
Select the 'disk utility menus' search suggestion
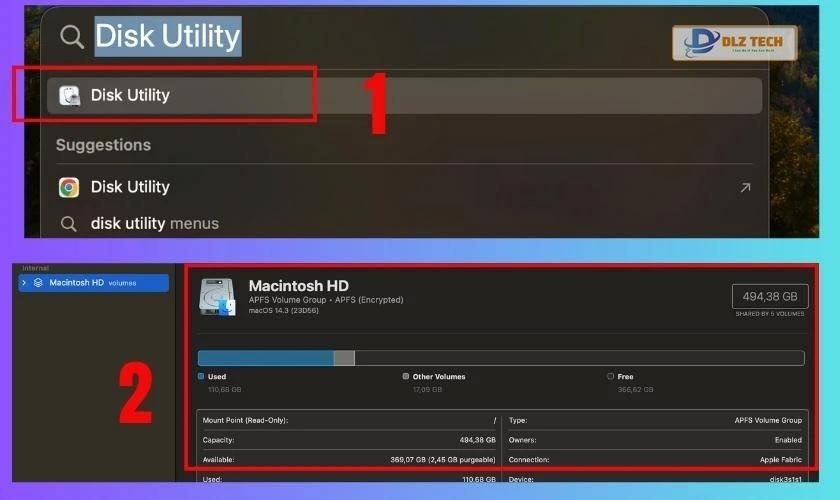click(x=155, y=223)
